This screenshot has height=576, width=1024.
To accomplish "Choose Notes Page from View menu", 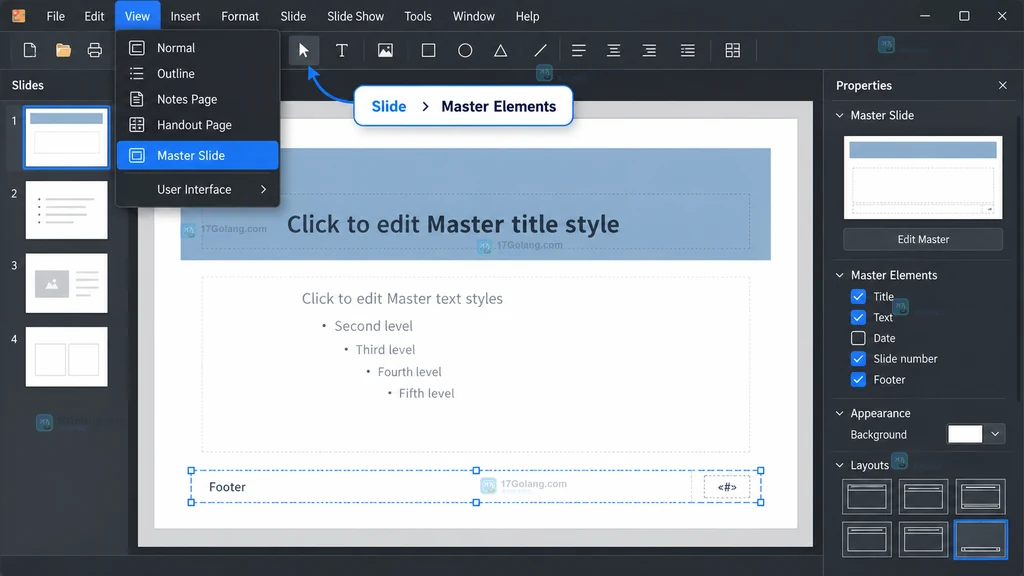I will [x=198, y=99].
